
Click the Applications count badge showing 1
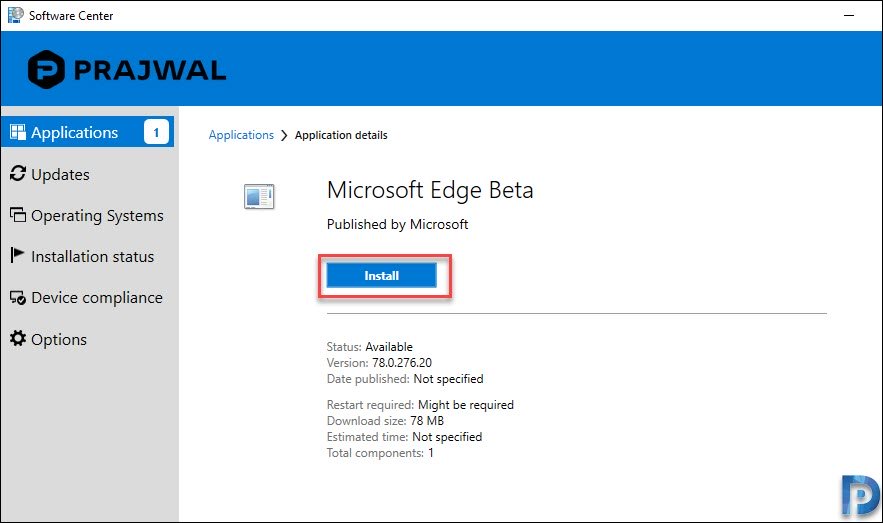point(156,132)
